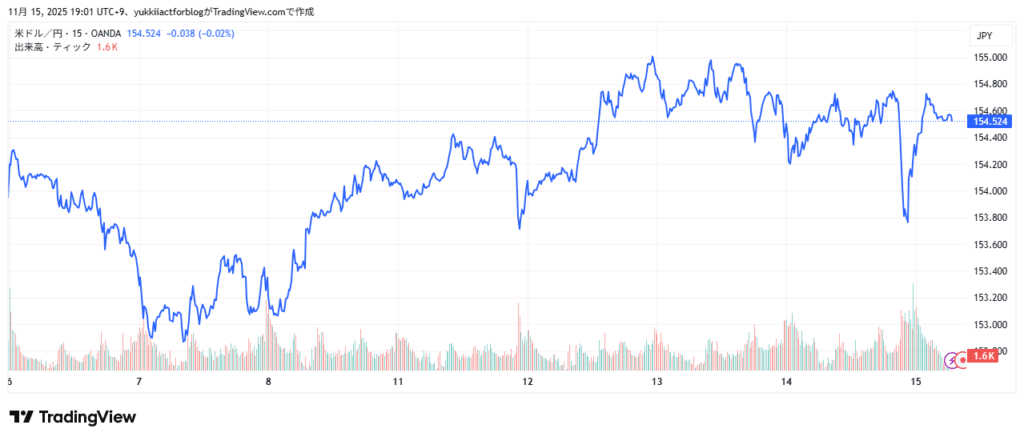Click the TradingView logo icon
The width and height of the screenshot is (1024, 441).
coord(21,417)
